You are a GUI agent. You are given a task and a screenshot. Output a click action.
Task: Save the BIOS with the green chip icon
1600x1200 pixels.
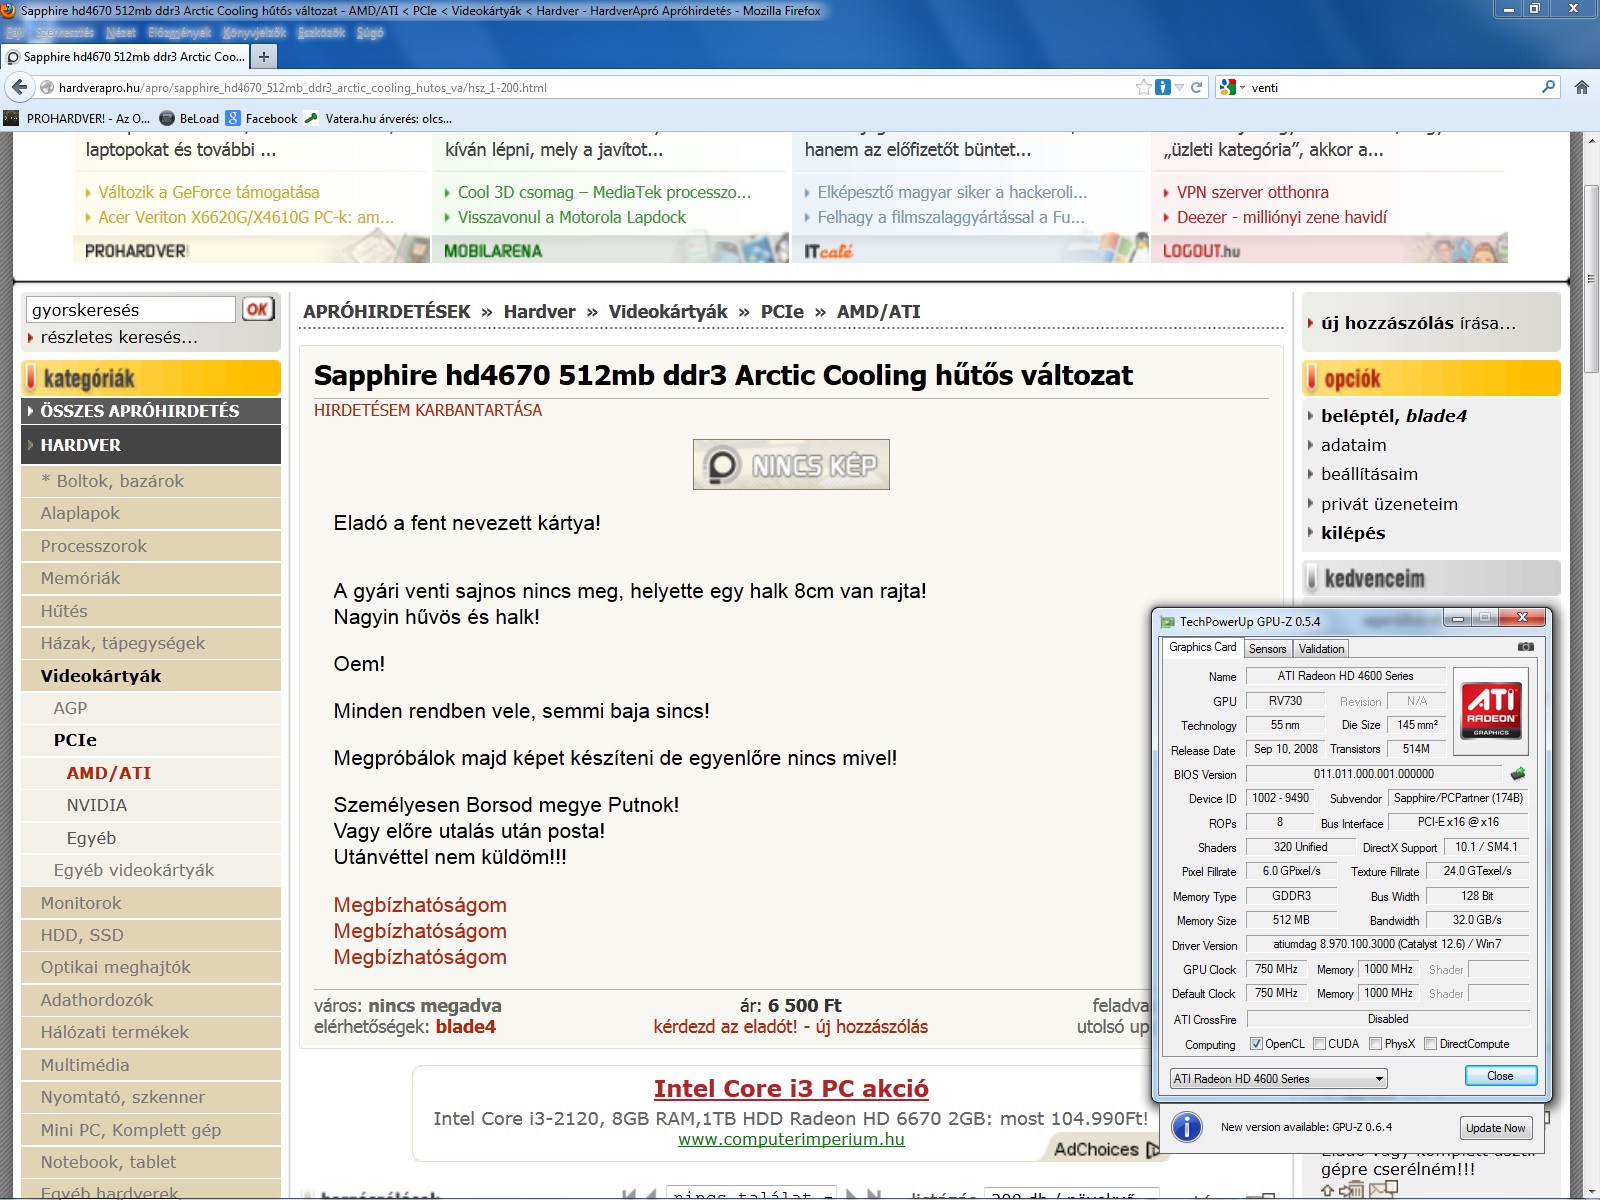pyautogui.click(x=1518, y=774)
